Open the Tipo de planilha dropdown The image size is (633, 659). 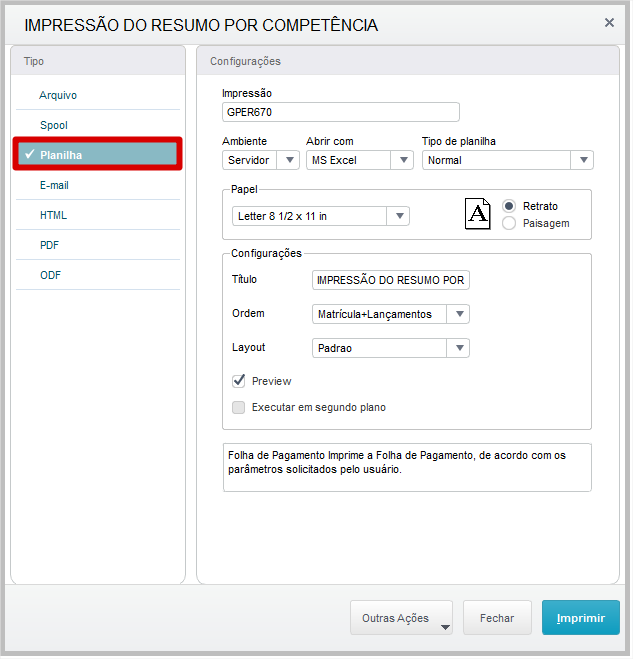508,160
